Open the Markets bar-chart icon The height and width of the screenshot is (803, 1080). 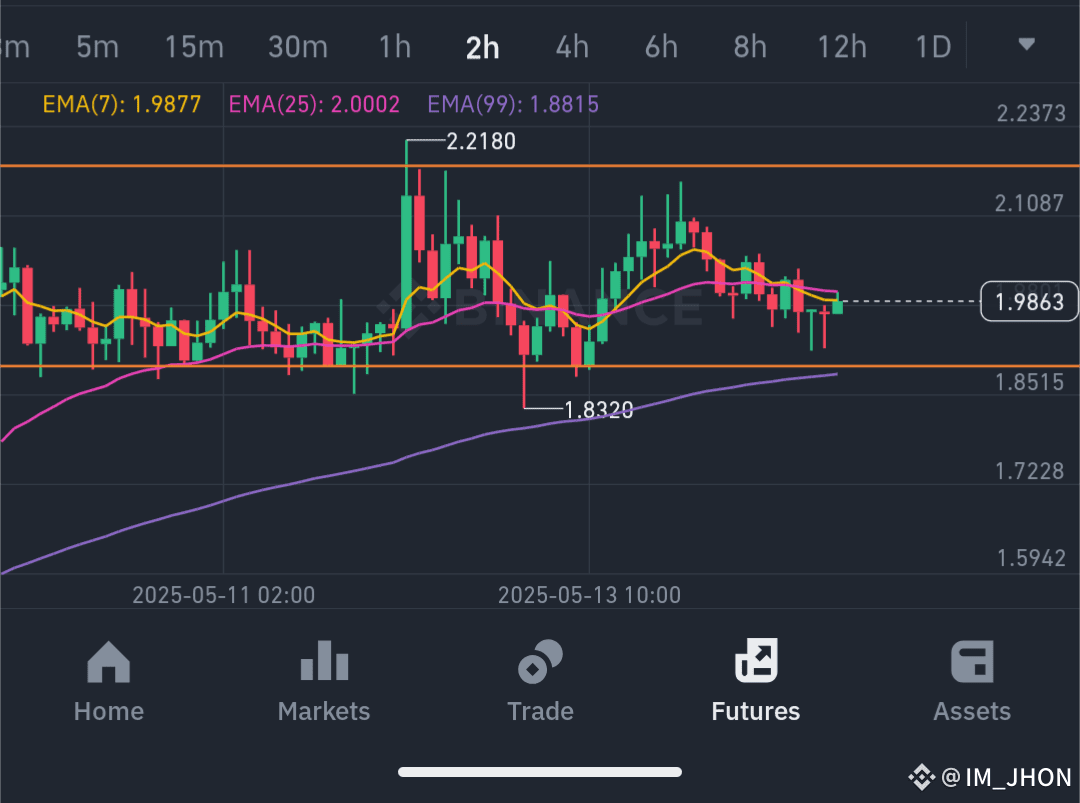(x=324, y=660)
